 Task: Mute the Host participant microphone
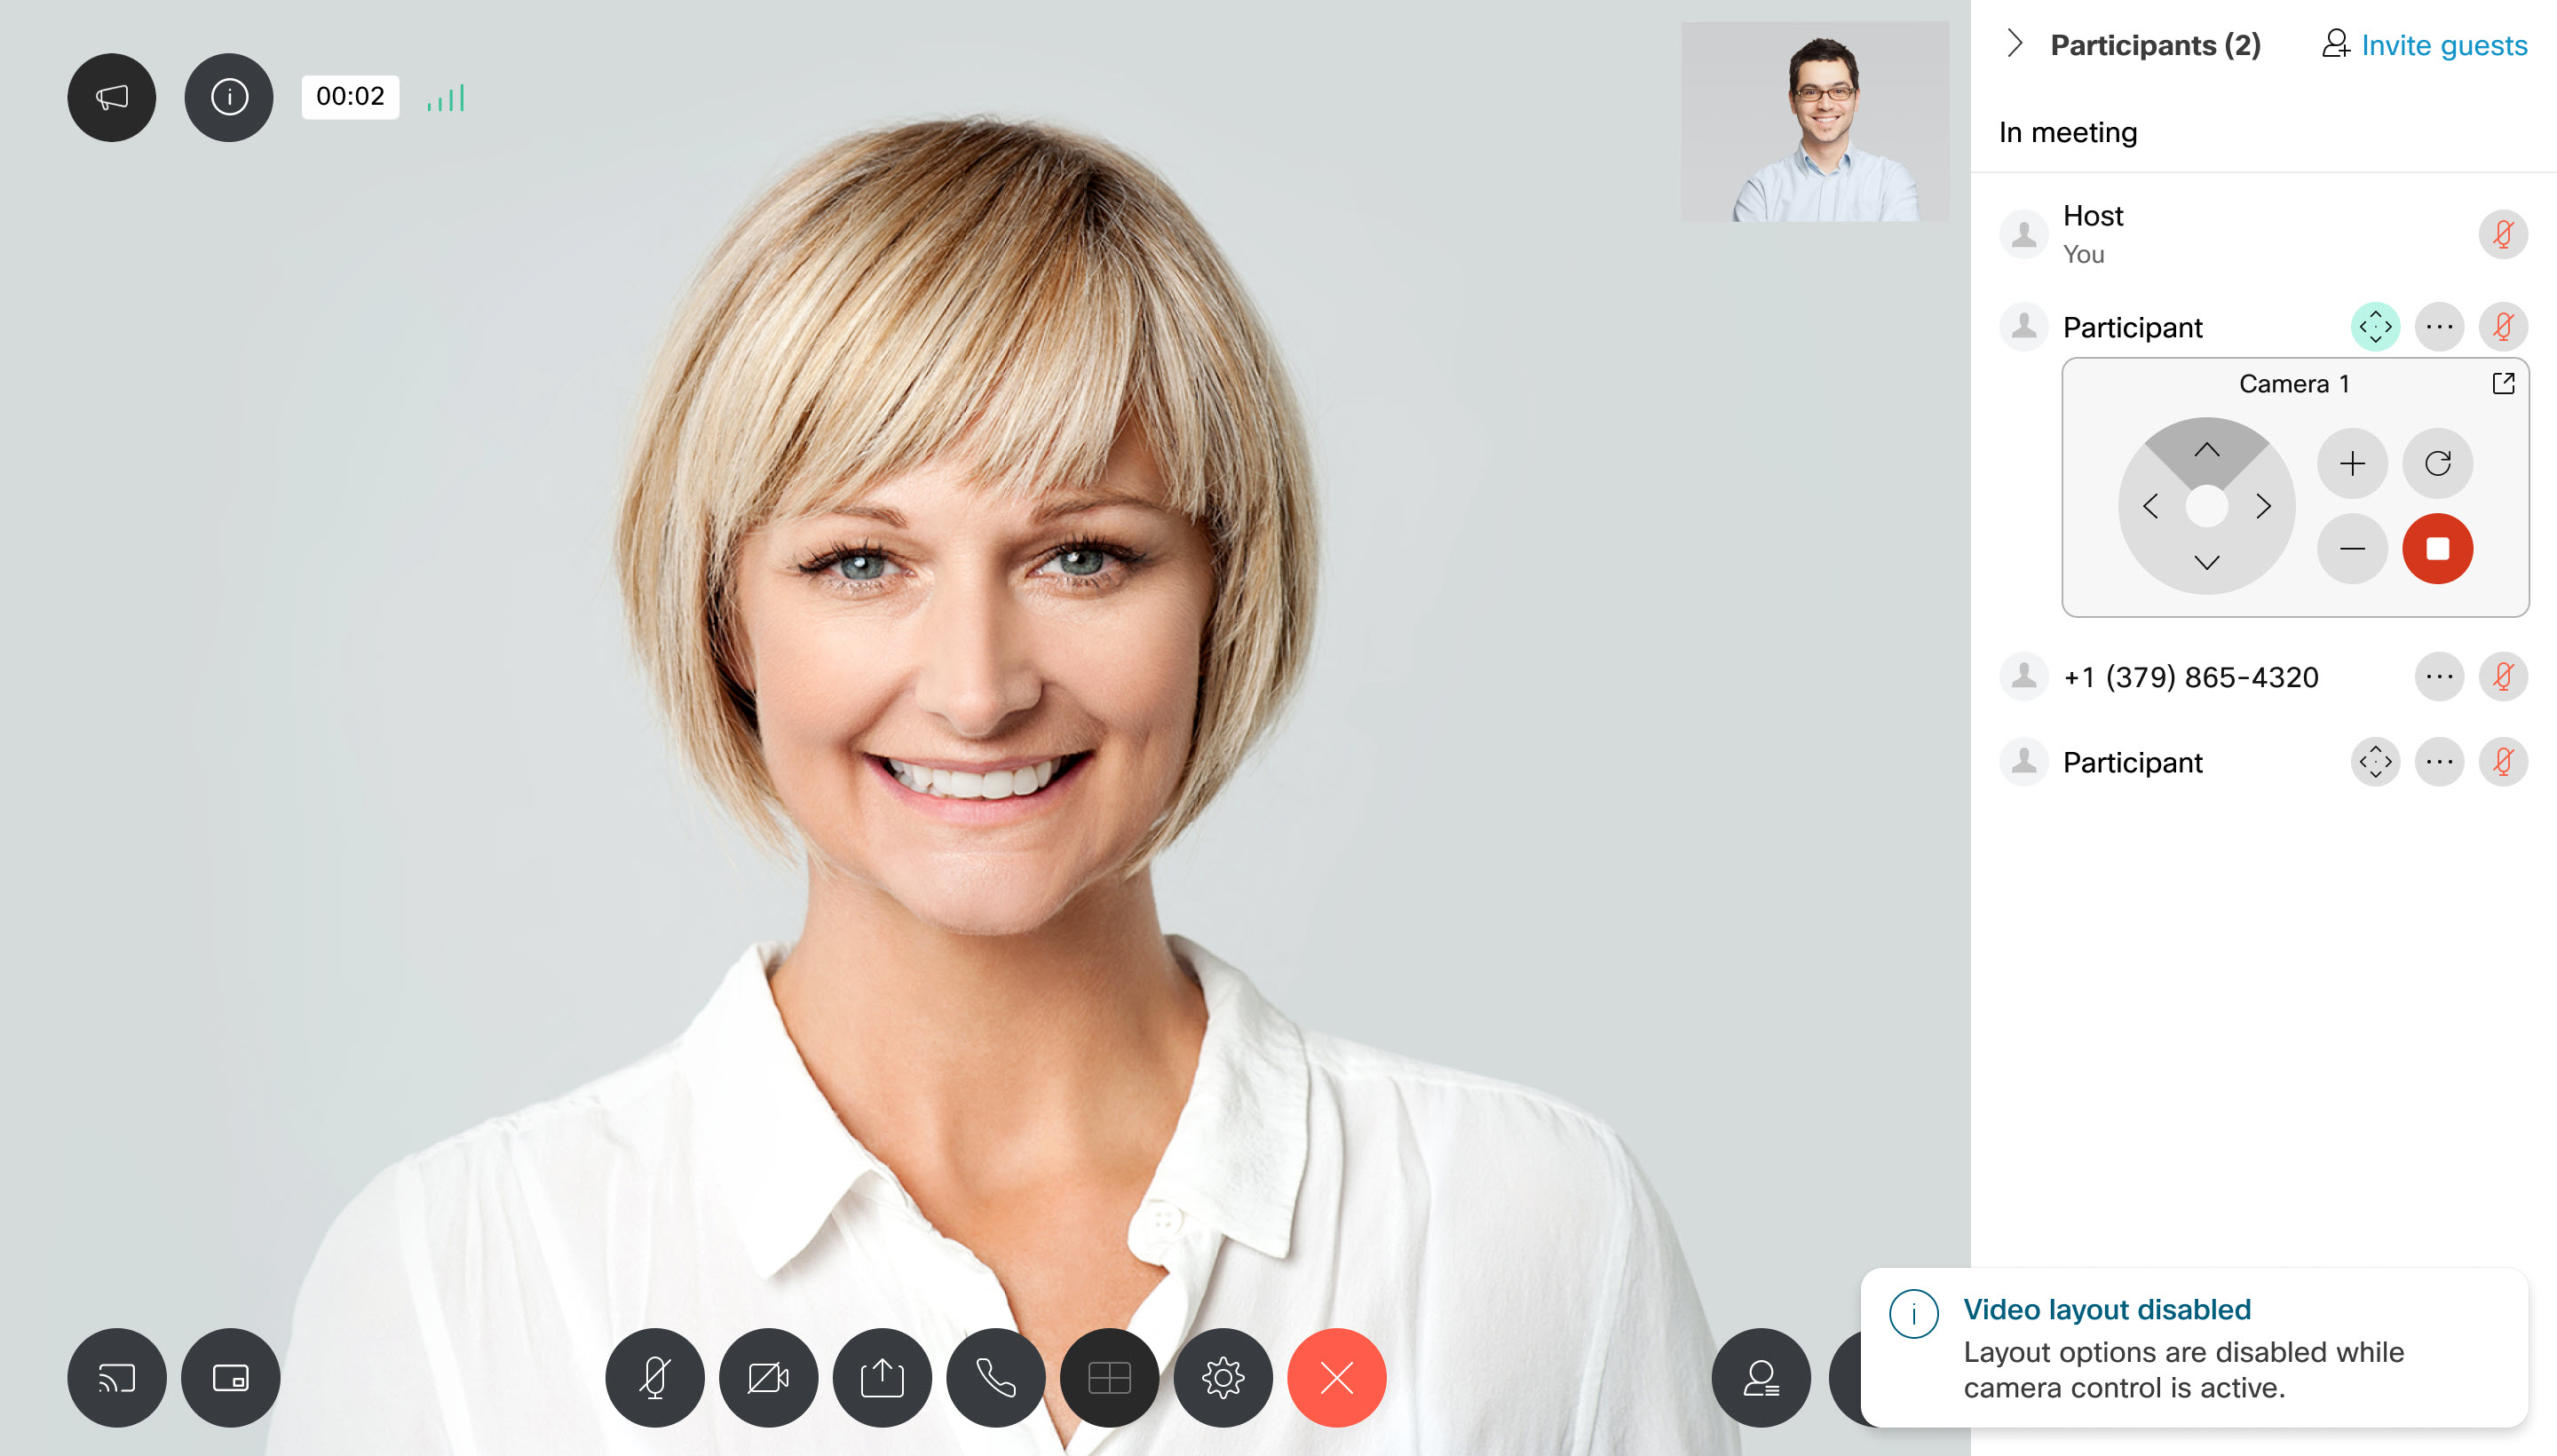[x=2503, y=233]
